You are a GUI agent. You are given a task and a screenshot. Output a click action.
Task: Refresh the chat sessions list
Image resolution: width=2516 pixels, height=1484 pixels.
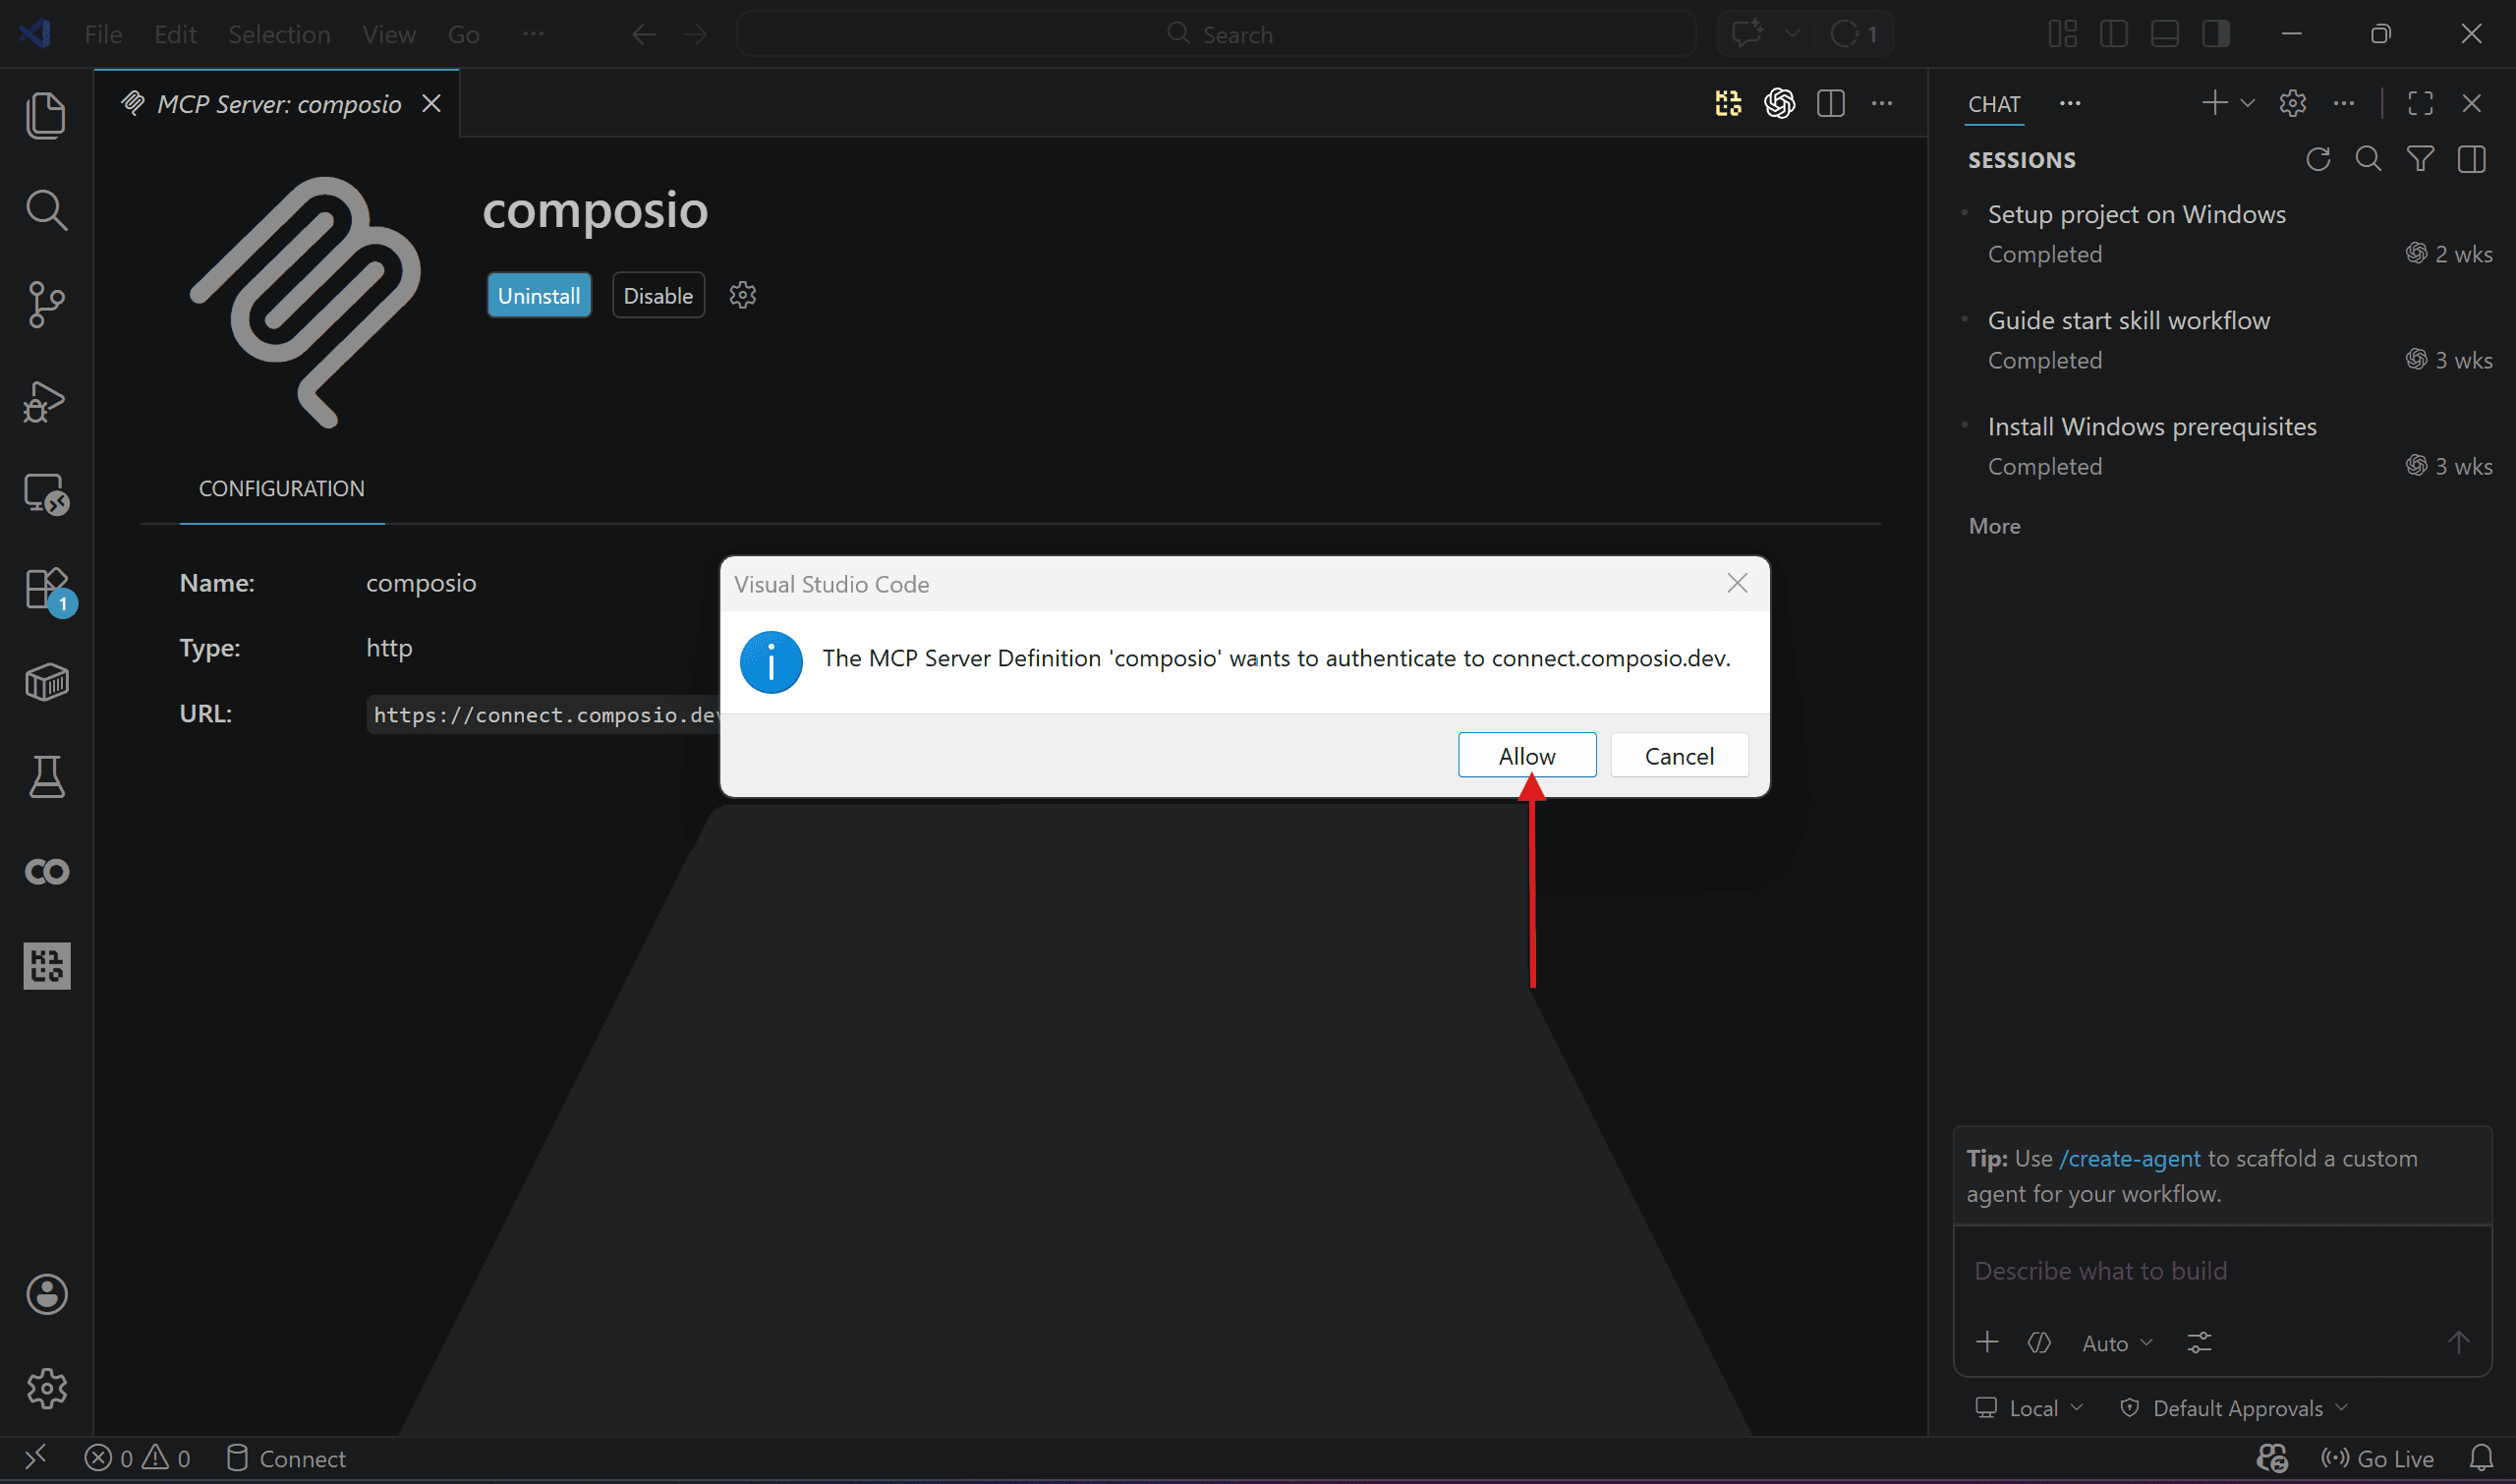pos(2317,160)
